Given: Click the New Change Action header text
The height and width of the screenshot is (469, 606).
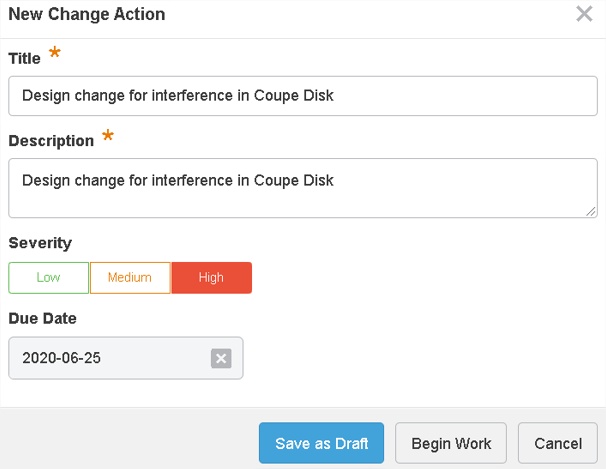Looking at the screenshot, I should click(87, 15).
